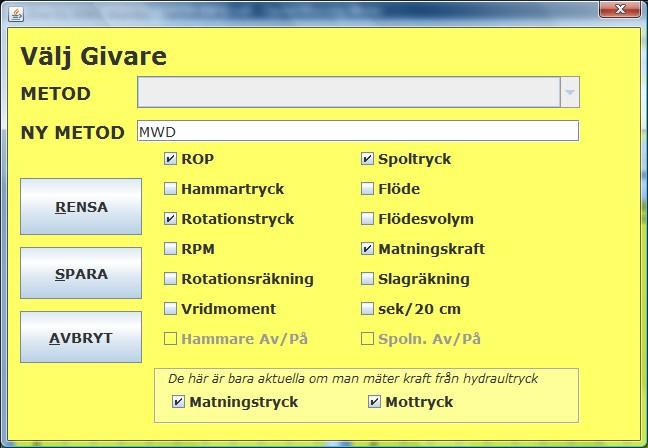Uncheck the Rotationstryck checkbox

(x=170, y=219)
